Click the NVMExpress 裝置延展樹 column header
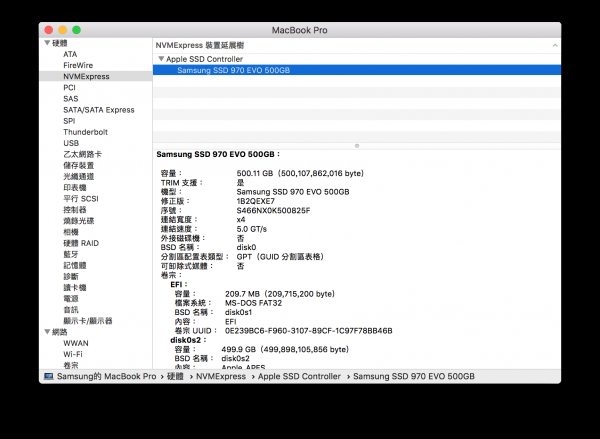The width and height of the screenshot is (600, 439). [200, 46]
